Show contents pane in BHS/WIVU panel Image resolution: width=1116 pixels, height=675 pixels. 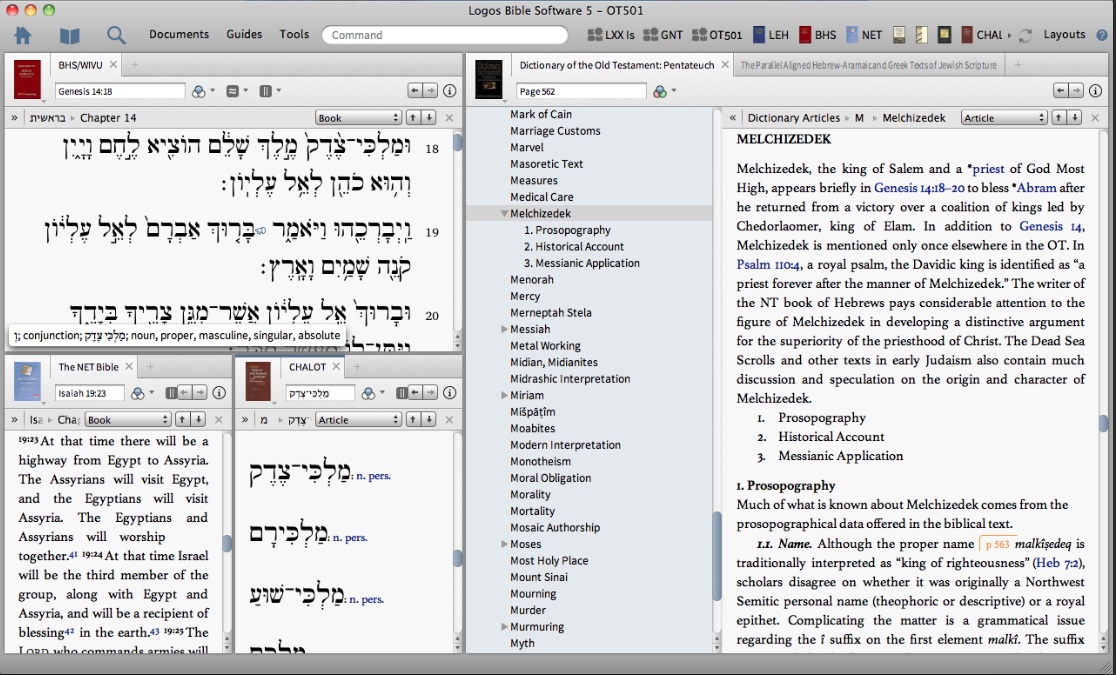[x=14, y=118]
